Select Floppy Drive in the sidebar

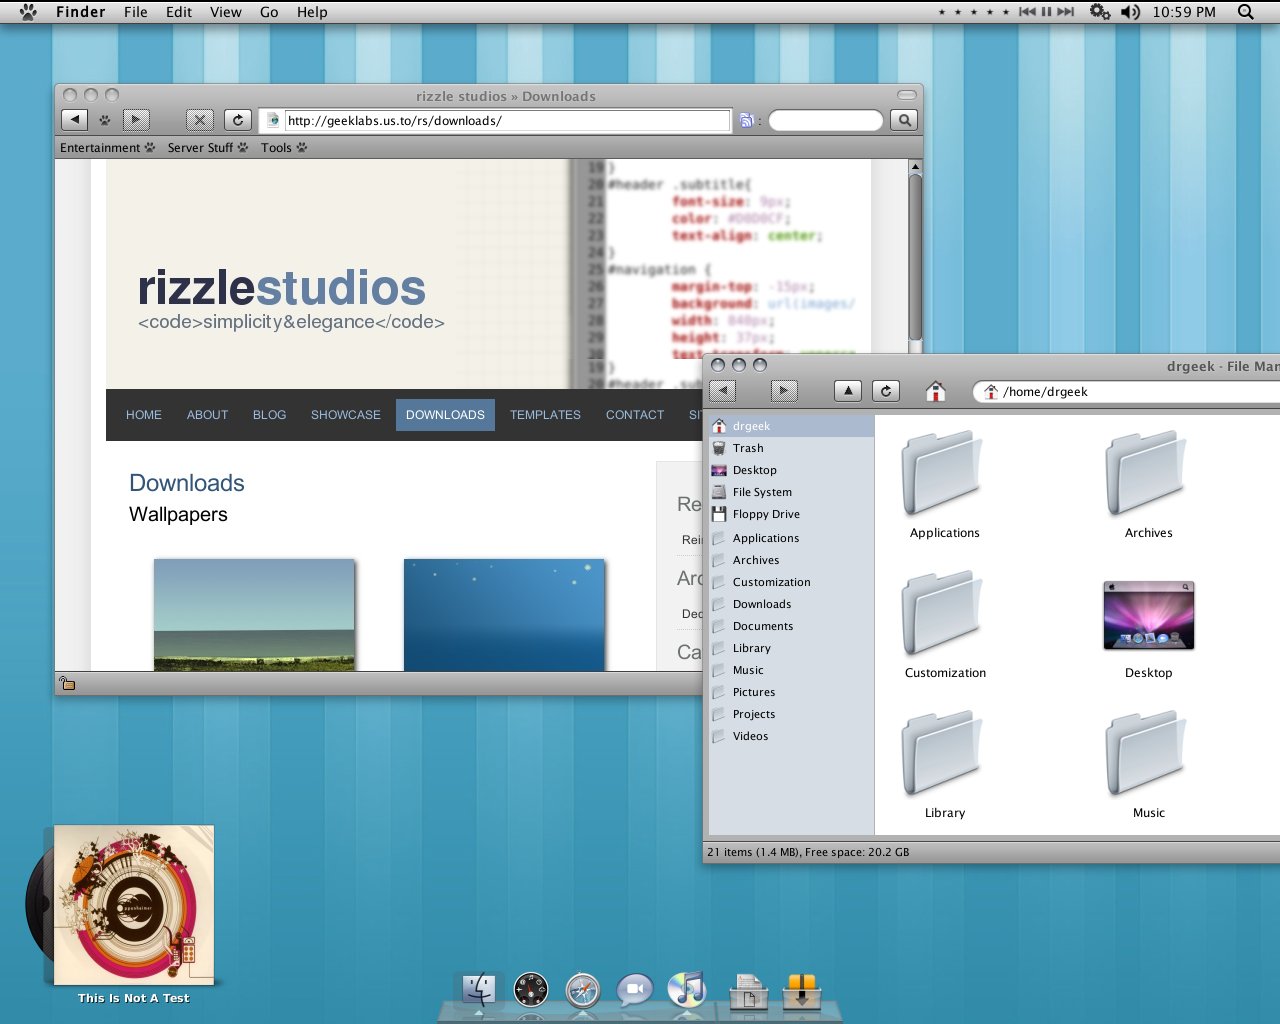coord(790,514)
